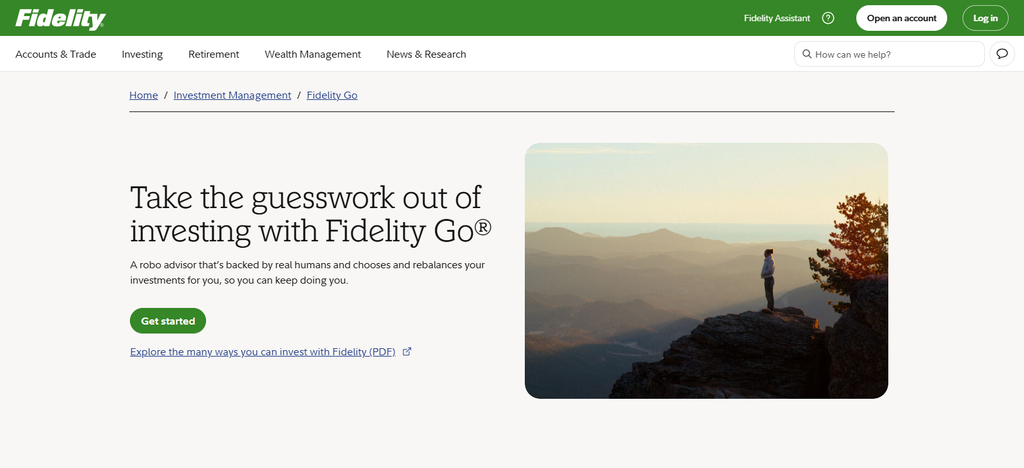Screen dimensions: 1024x468
Task: Open Explore the many ways PDF link
Action: (263, 352)
